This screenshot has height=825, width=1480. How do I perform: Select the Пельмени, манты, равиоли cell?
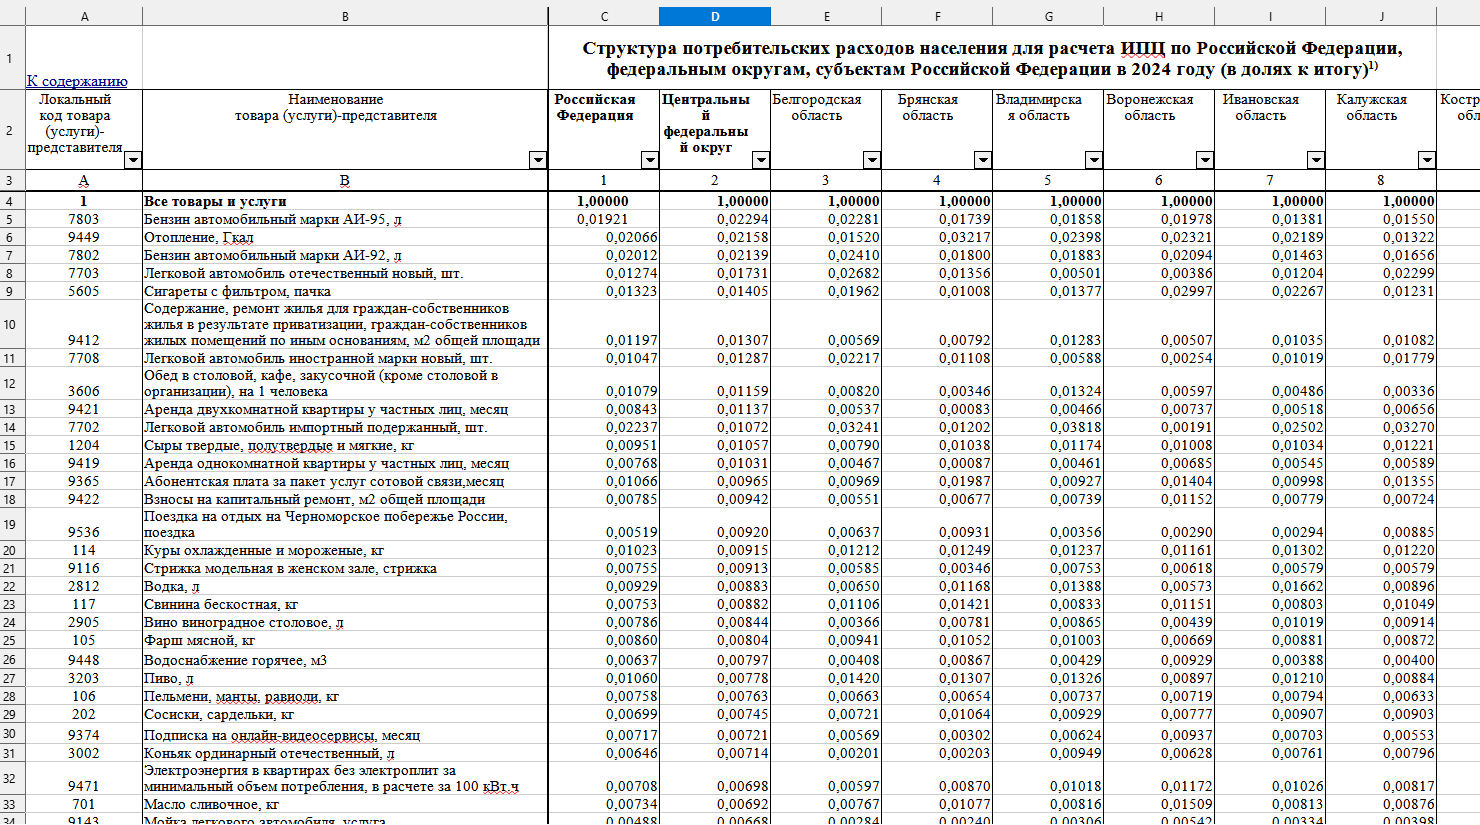345,696
